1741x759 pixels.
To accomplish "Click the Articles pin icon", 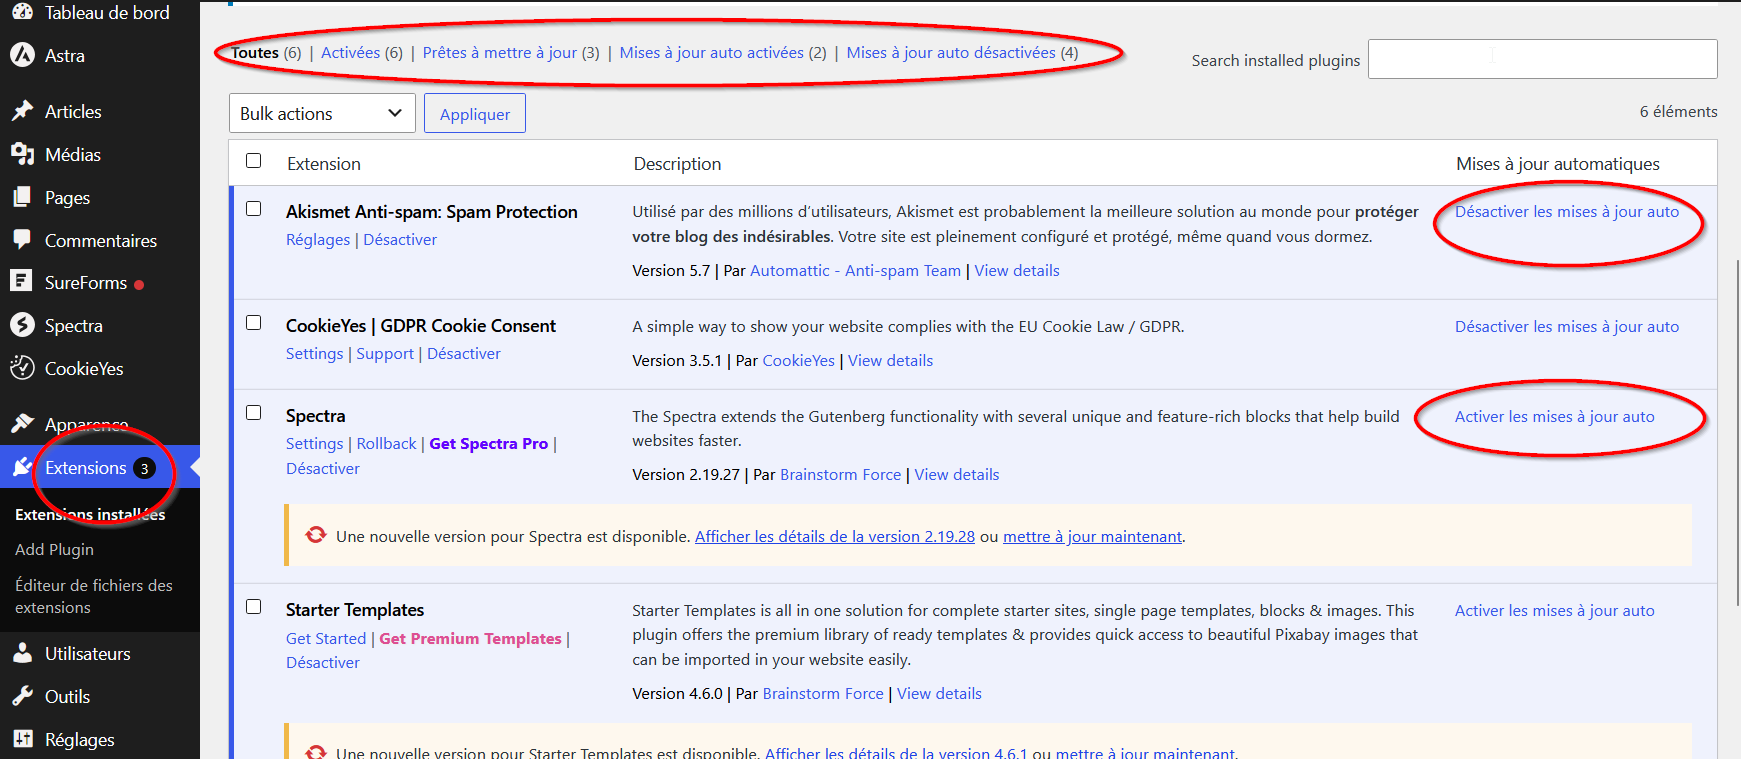I will (22, 111).
